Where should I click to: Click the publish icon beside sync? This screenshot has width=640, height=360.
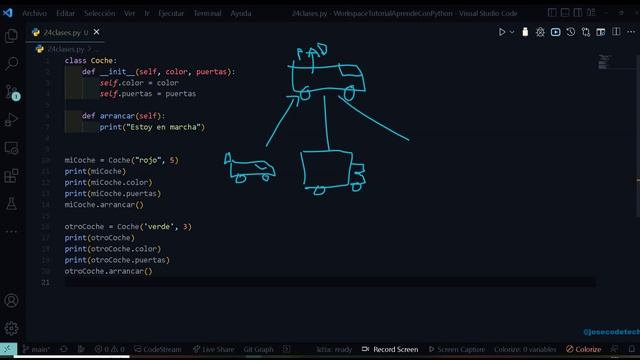coord(81,349)
